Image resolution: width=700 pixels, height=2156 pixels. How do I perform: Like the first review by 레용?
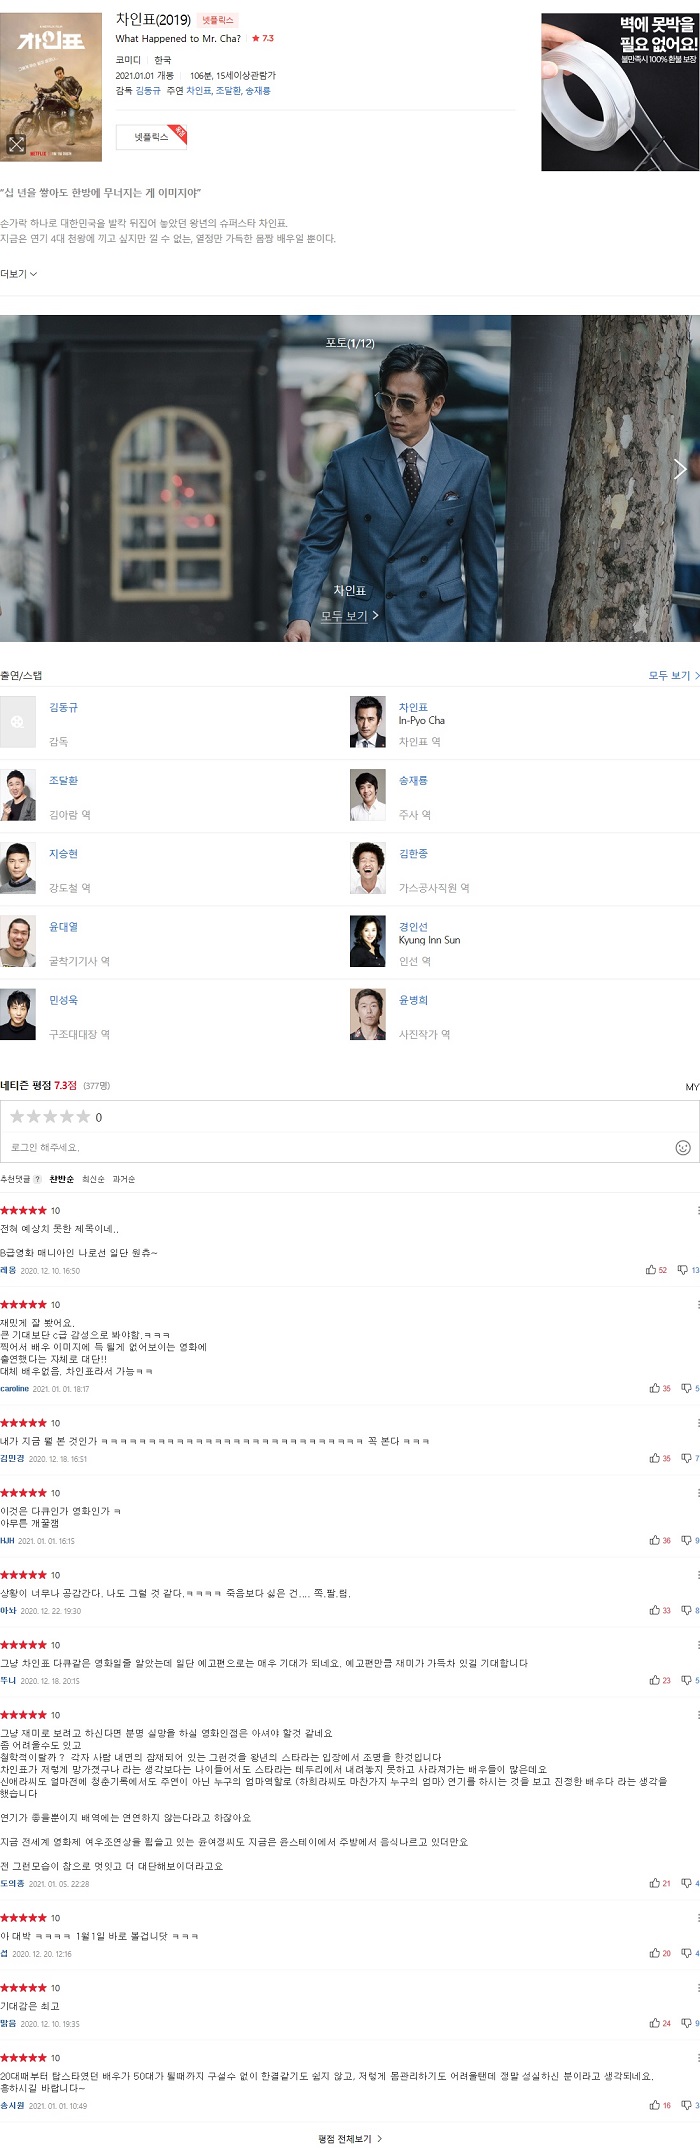click(x=656, y=1270)
